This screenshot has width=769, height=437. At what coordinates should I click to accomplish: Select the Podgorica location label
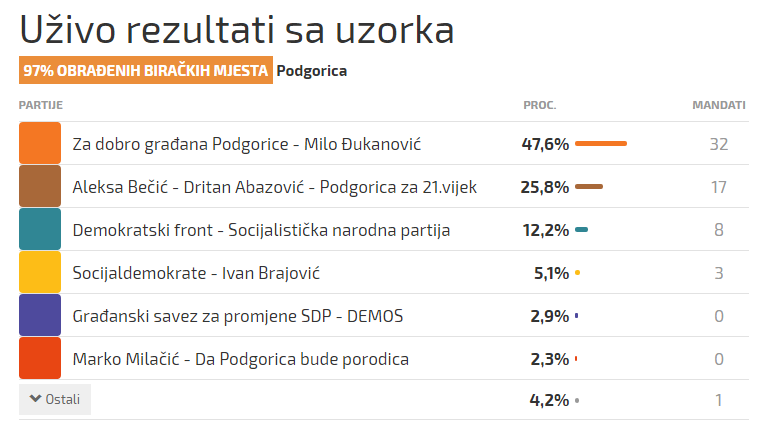click(x=311, y=71)
